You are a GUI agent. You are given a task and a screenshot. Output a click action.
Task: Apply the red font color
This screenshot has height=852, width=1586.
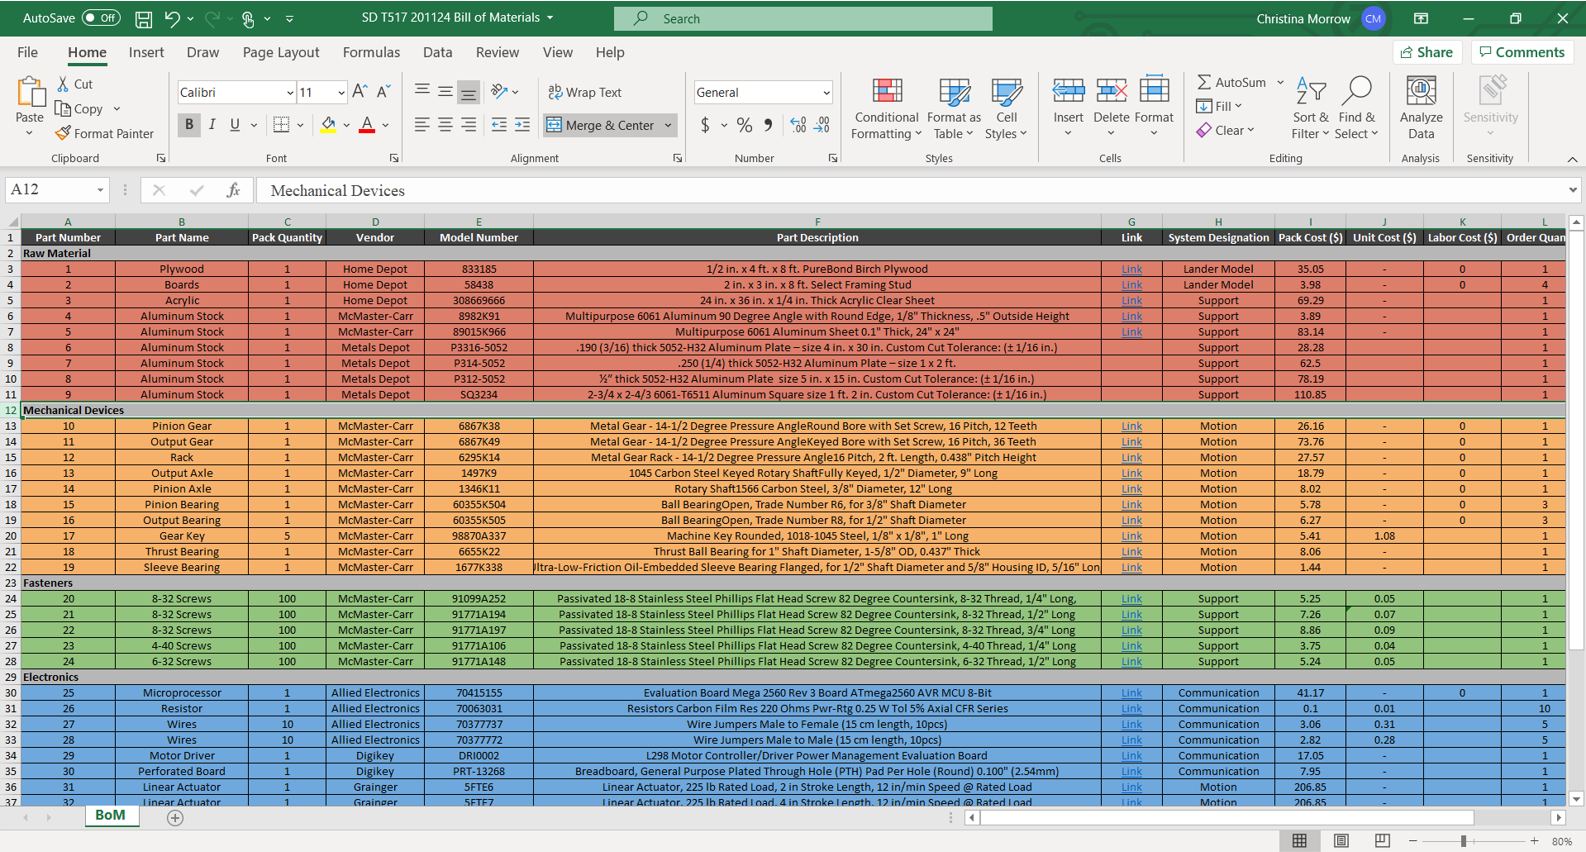coord(367,125)
